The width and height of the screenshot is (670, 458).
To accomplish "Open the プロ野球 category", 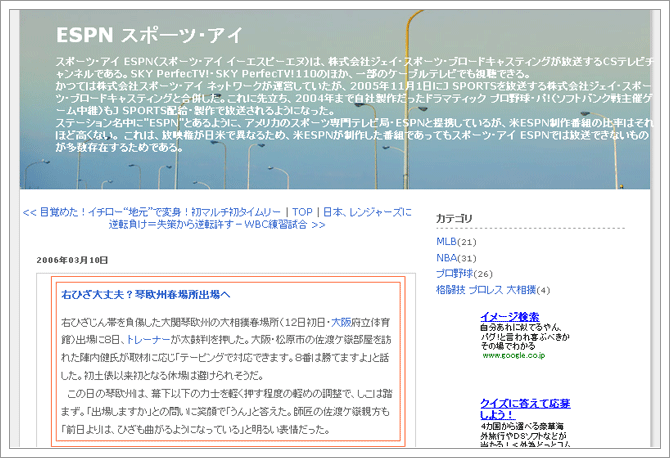I will click(457, 273).
